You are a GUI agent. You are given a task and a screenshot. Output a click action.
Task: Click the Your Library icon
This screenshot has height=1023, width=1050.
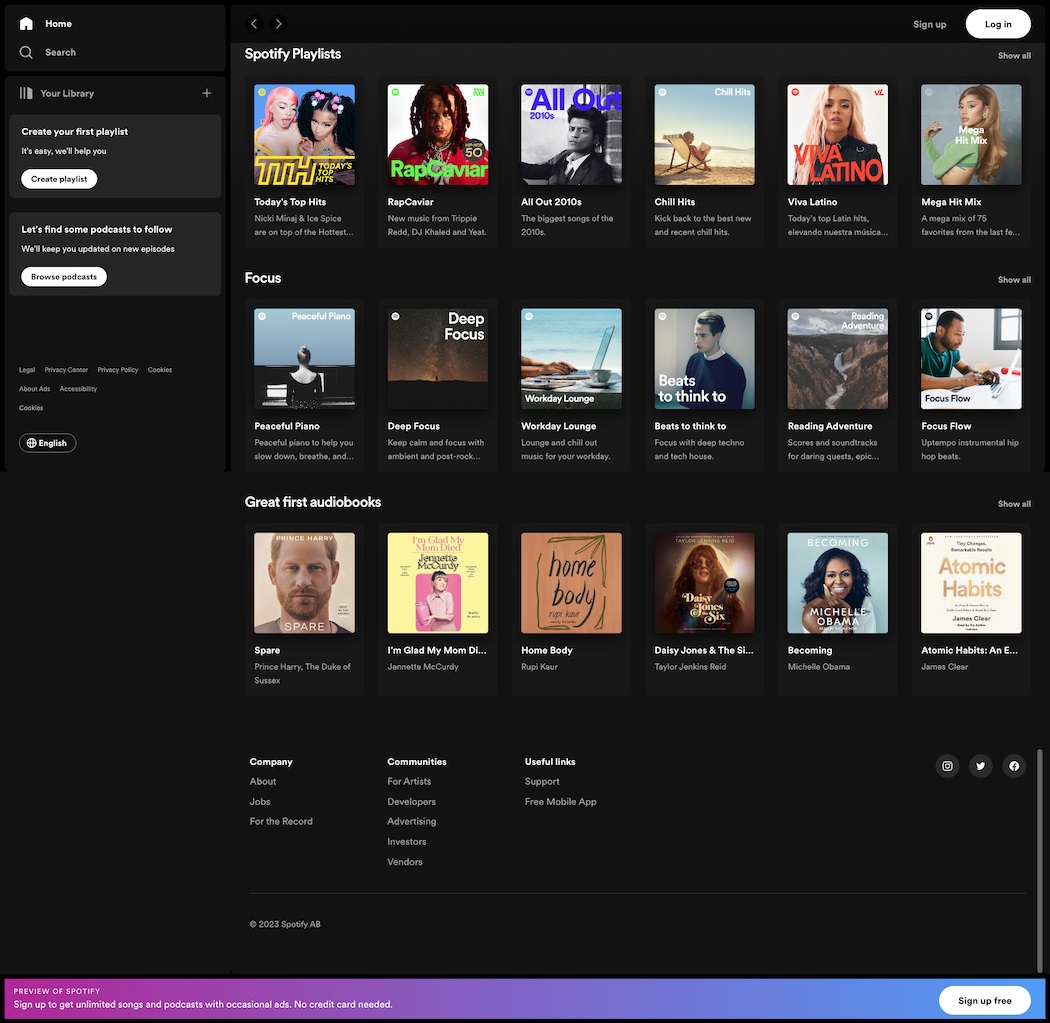point(26,93)
